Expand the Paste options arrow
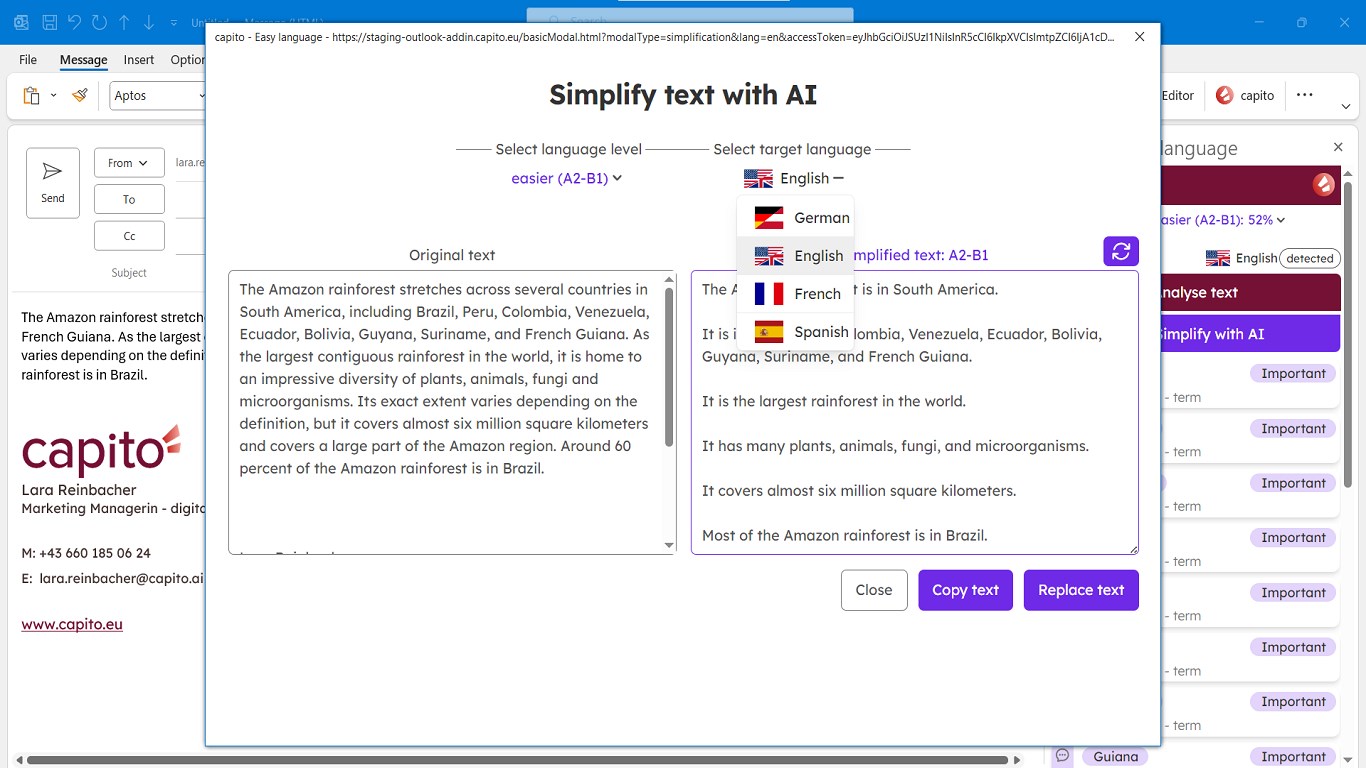The height and width of the screenshot is (768, 1366). point(53,95)
